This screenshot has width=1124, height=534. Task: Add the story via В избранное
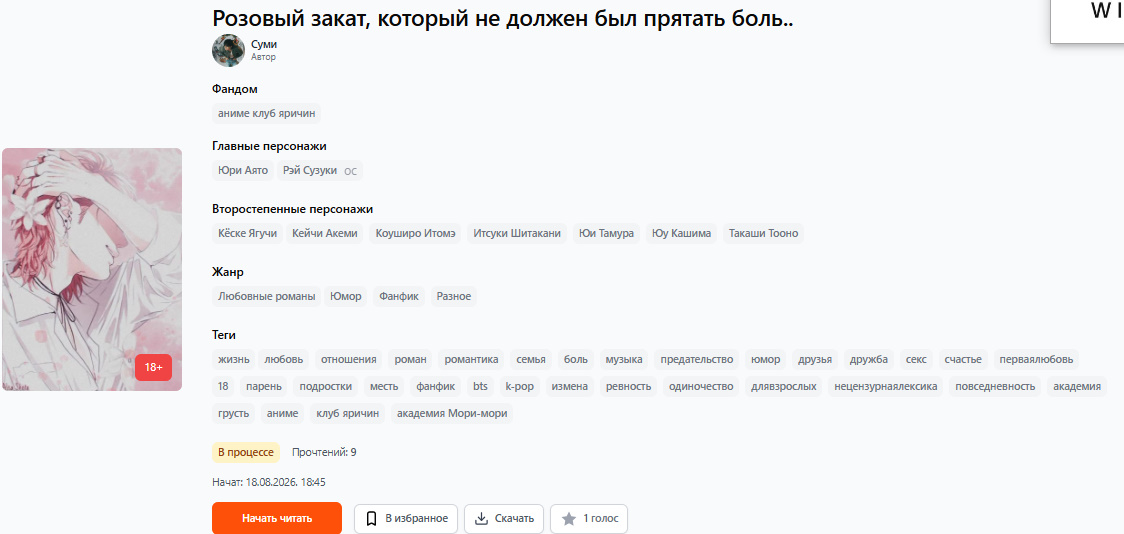pyautogui.click(x=406, y=518)
